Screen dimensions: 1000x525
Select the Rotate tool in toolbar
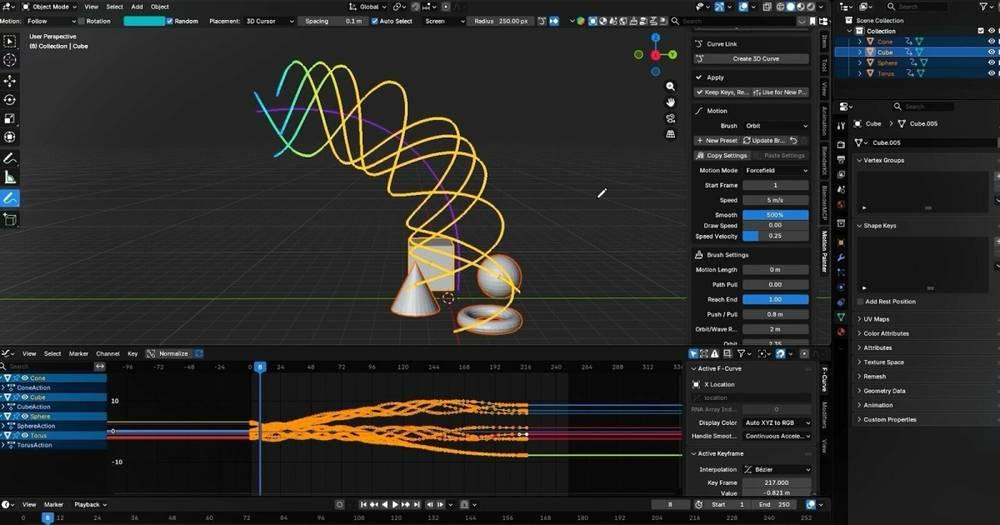(x=10, y=100)
